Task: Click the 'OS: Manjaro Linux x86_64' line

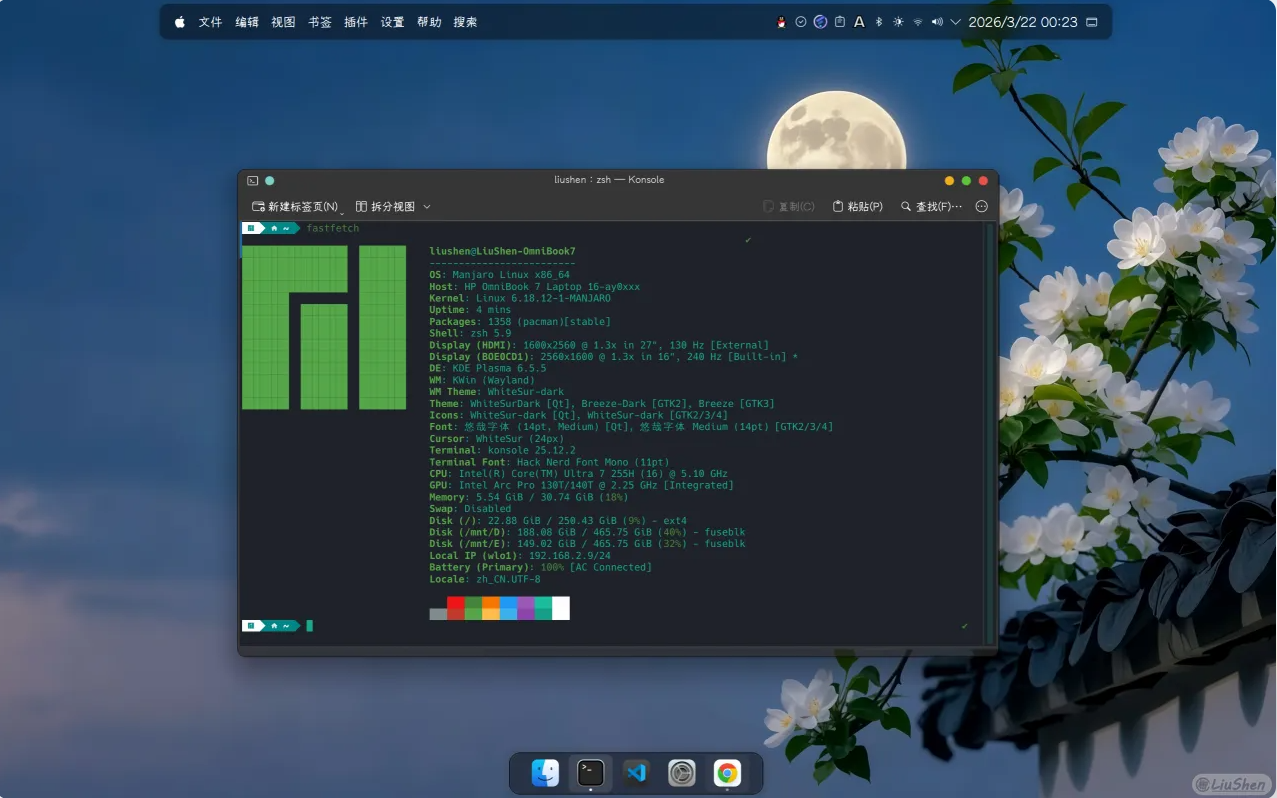Action: pyautogui.click(x=499, y=274)
